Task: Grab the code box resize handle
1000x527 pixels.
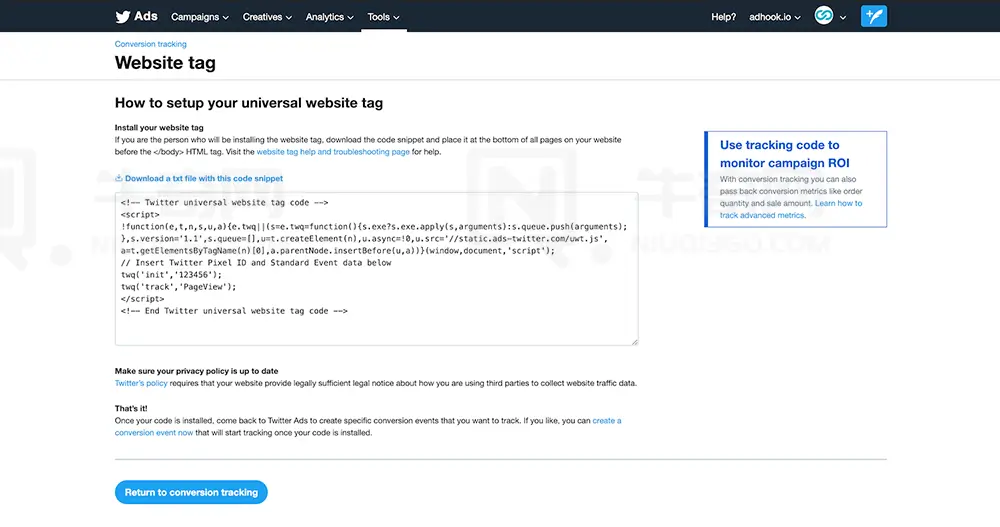Action: coord(635,342)
